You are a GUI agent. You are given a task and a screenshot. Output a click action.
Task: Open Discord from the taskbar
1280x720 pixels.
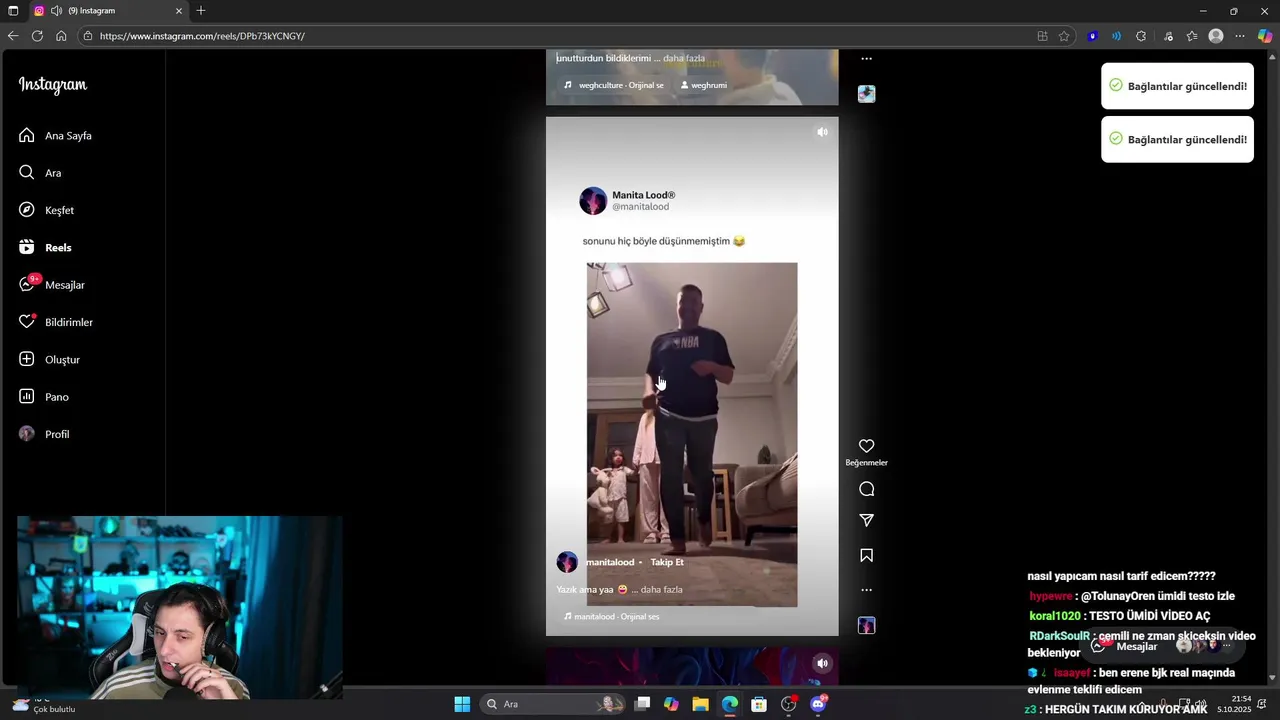coord(818,704)
